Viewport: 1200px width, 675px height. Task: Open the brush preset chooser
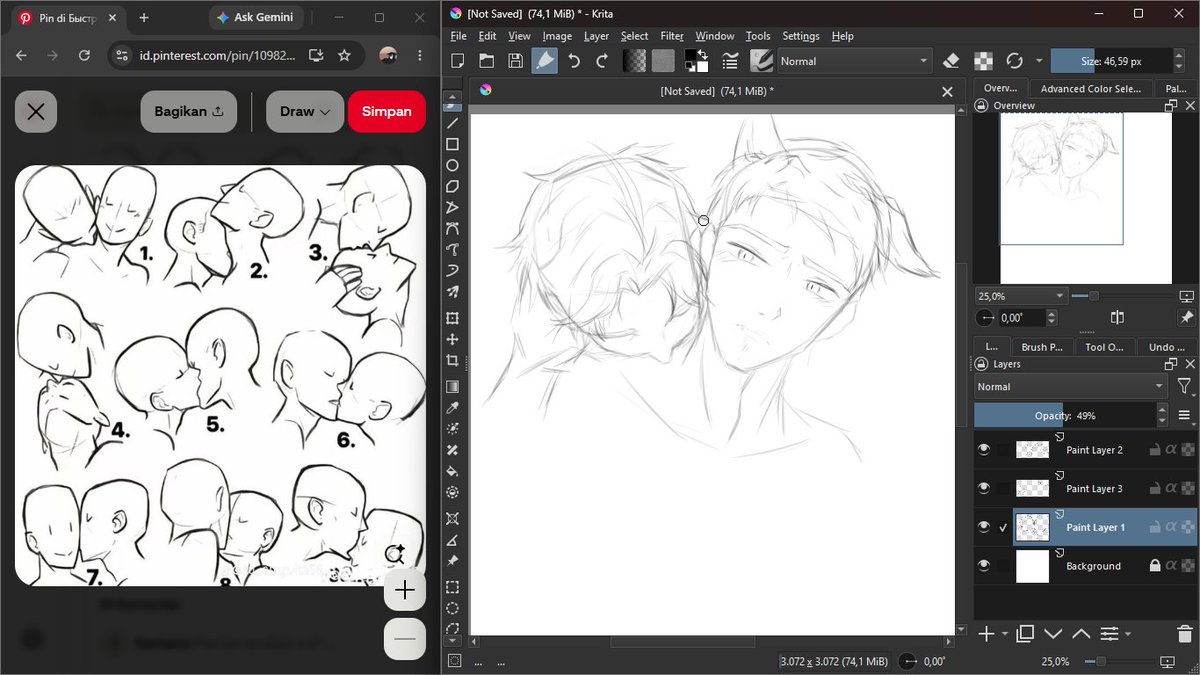click(x=762, y=61)
